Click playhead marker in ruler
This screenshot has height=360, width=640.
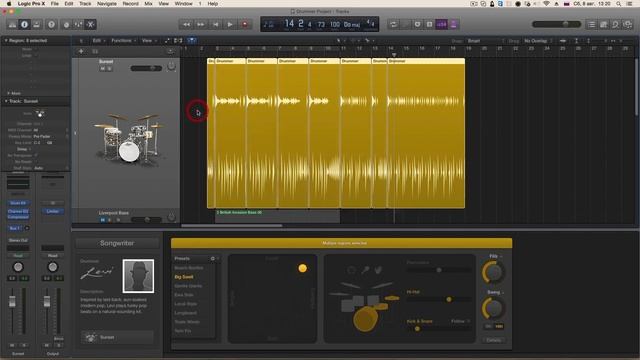point(394,55)
